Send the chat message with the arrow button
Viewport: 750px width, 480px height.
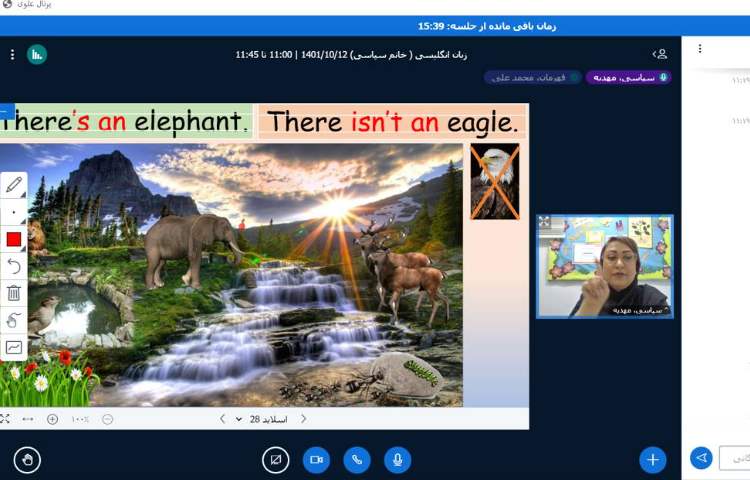tap(701, 458)
